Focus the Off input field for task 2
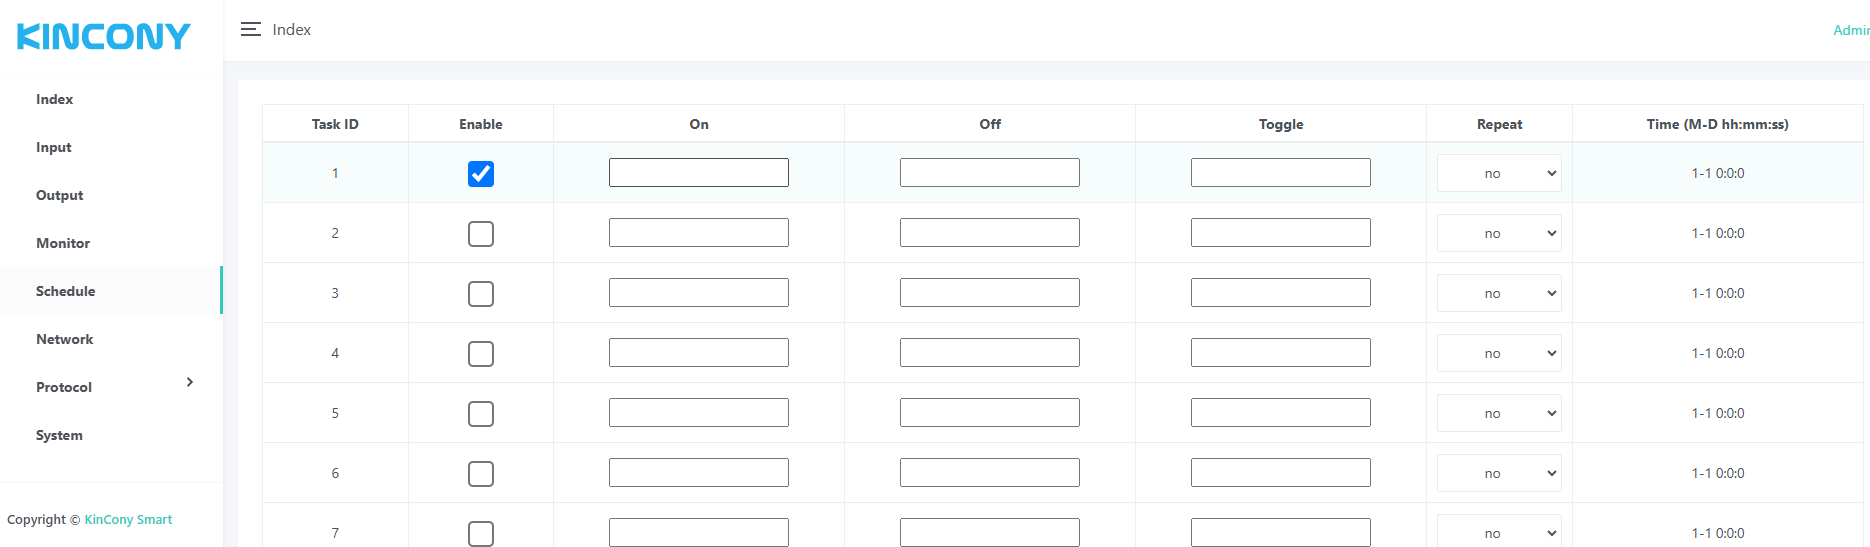The width and height of the screenshot is (1870, 547). pos(990,233)
